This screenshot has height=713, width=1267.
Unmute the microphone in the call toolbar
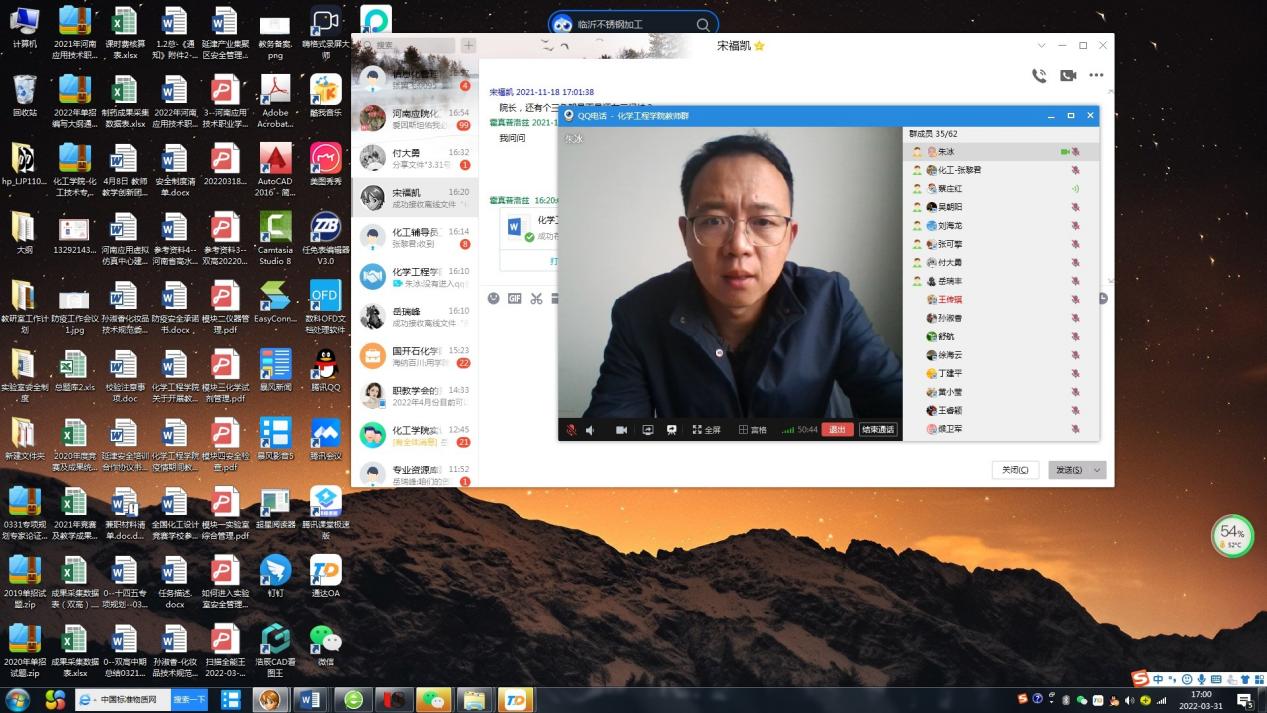[568, 429]
